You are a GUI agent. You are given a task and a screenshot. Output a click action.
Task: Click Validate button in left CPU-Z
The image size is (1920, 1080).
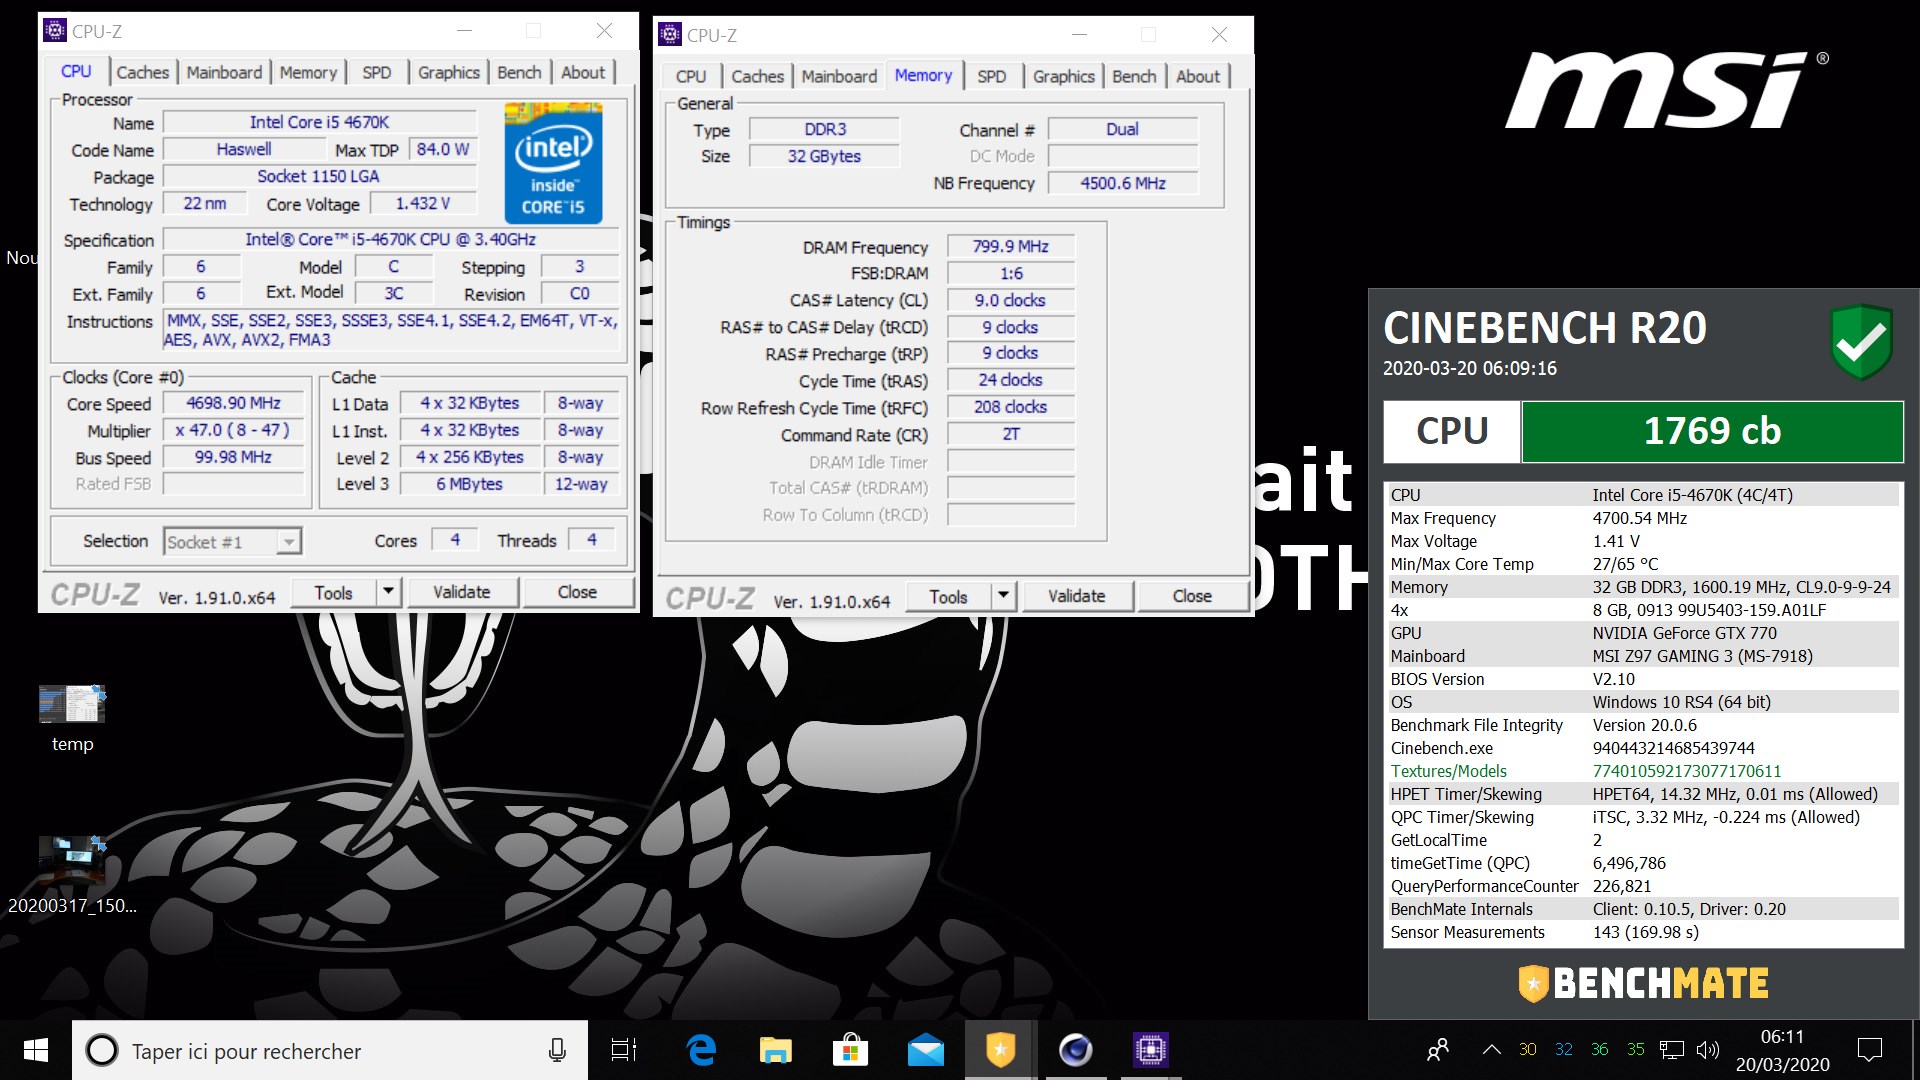(462, 592)
